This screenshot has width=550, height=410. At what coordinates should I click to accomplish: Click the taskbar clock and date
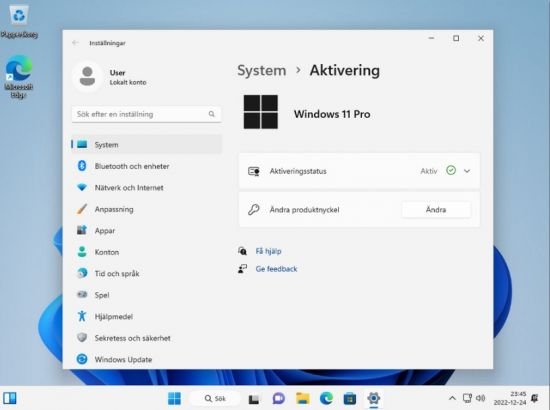[510, 398]
